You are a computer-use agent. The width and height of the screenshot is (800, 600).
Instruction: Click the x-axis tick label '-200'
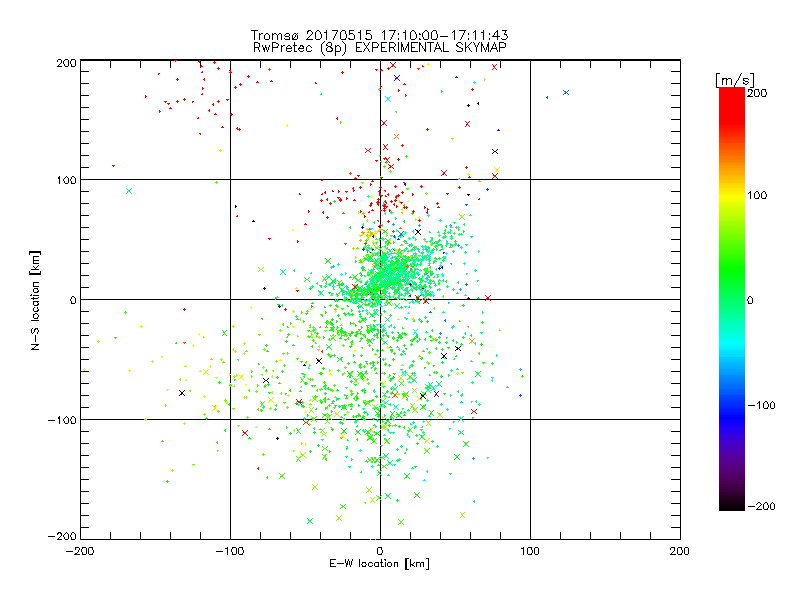pyautogui.click(x=80, y=551)
